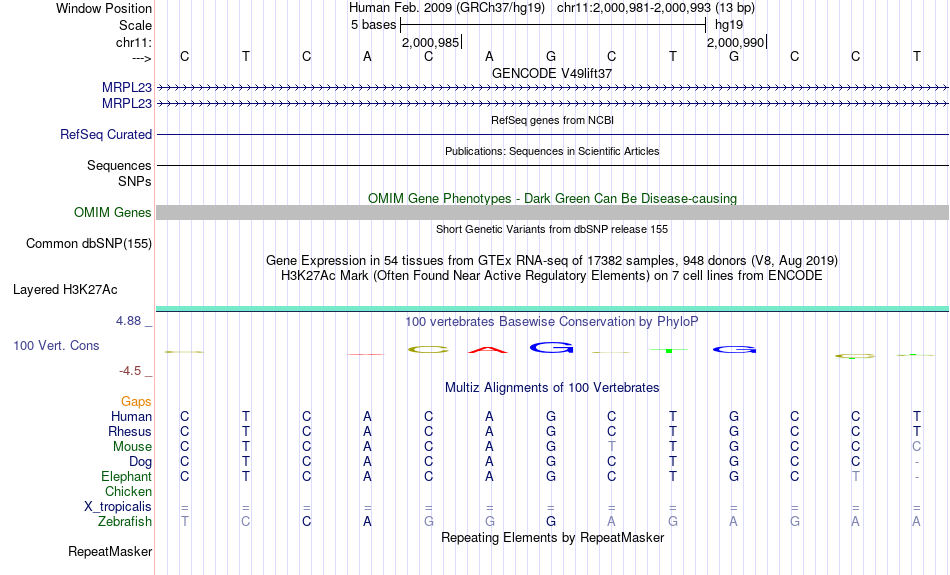Click the Sequences track label
The image size is (950, 575).
pos(119,165)
